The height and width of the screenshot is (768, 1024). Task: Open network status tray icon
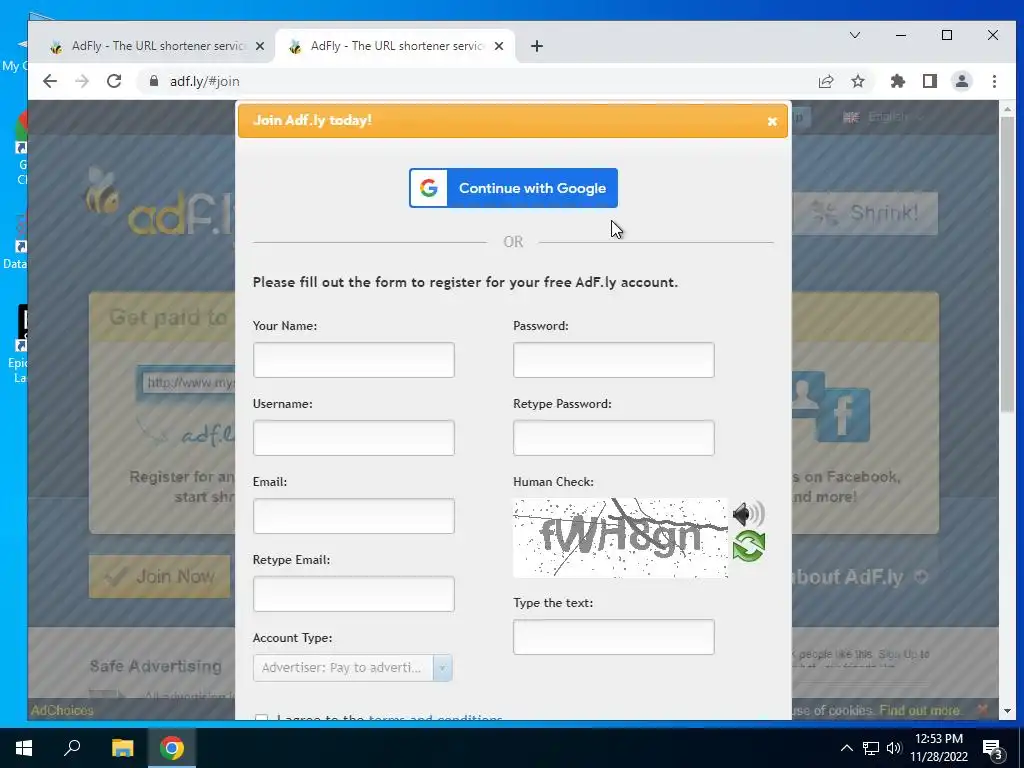click(871, 748)
